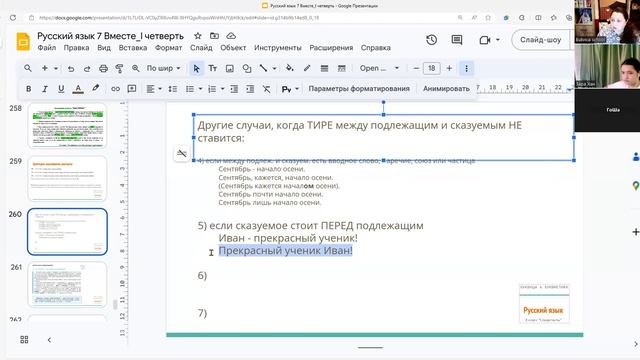Open the 'Инструменты' menu

278,48
